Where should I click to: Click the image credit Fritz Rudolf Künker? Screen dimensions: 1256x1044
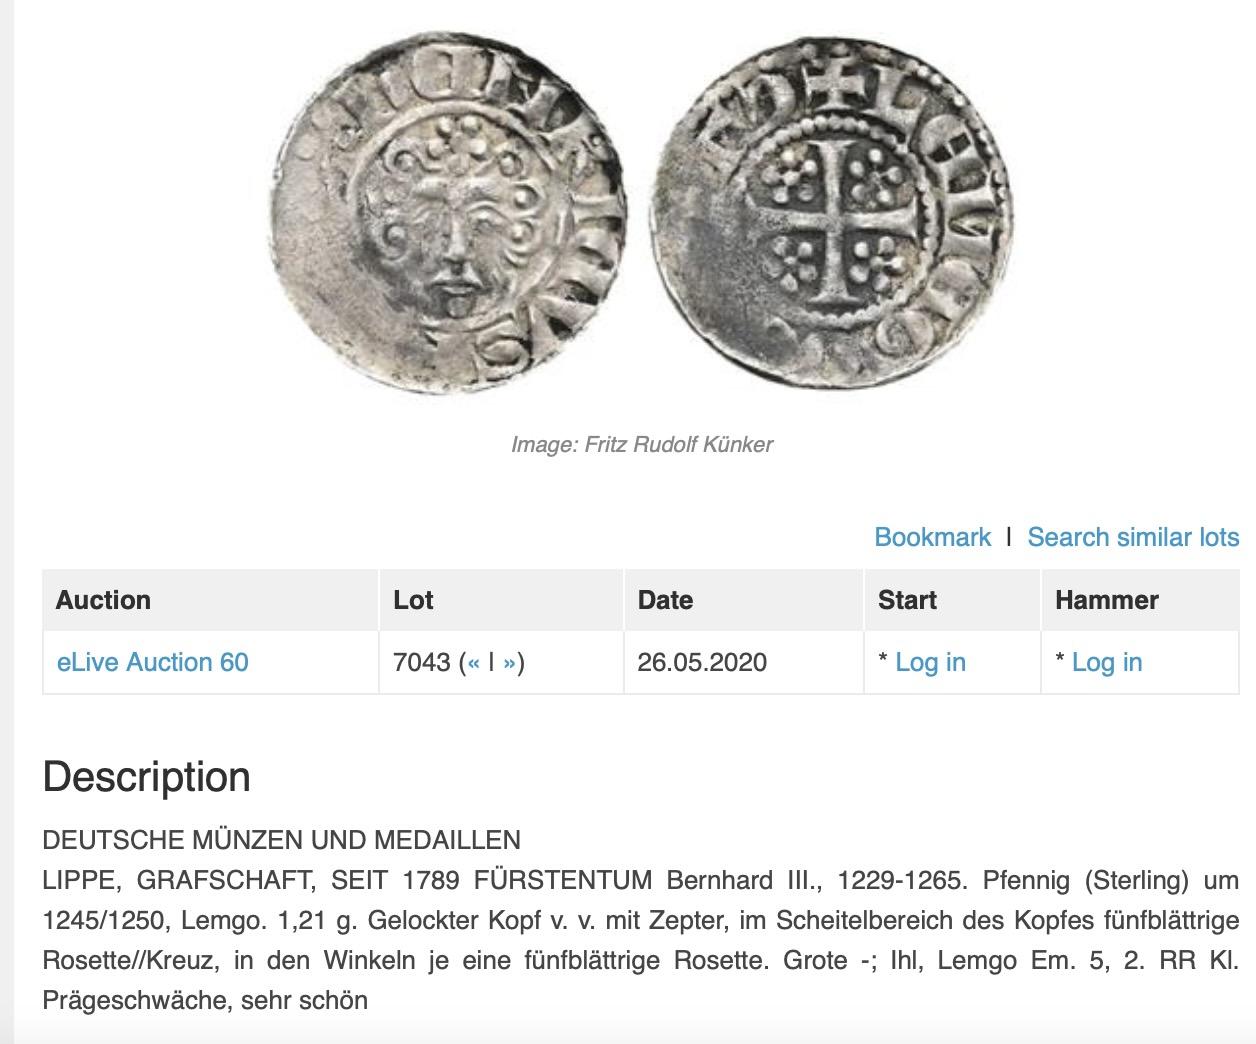(x=642, y=444)
